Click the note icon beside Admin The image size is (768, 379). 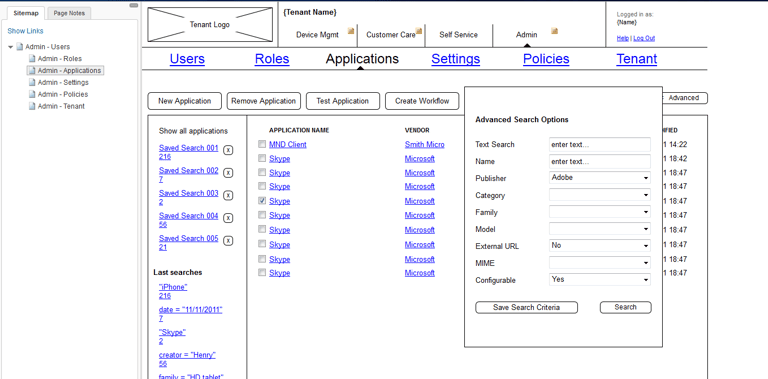tap(554, 31)
